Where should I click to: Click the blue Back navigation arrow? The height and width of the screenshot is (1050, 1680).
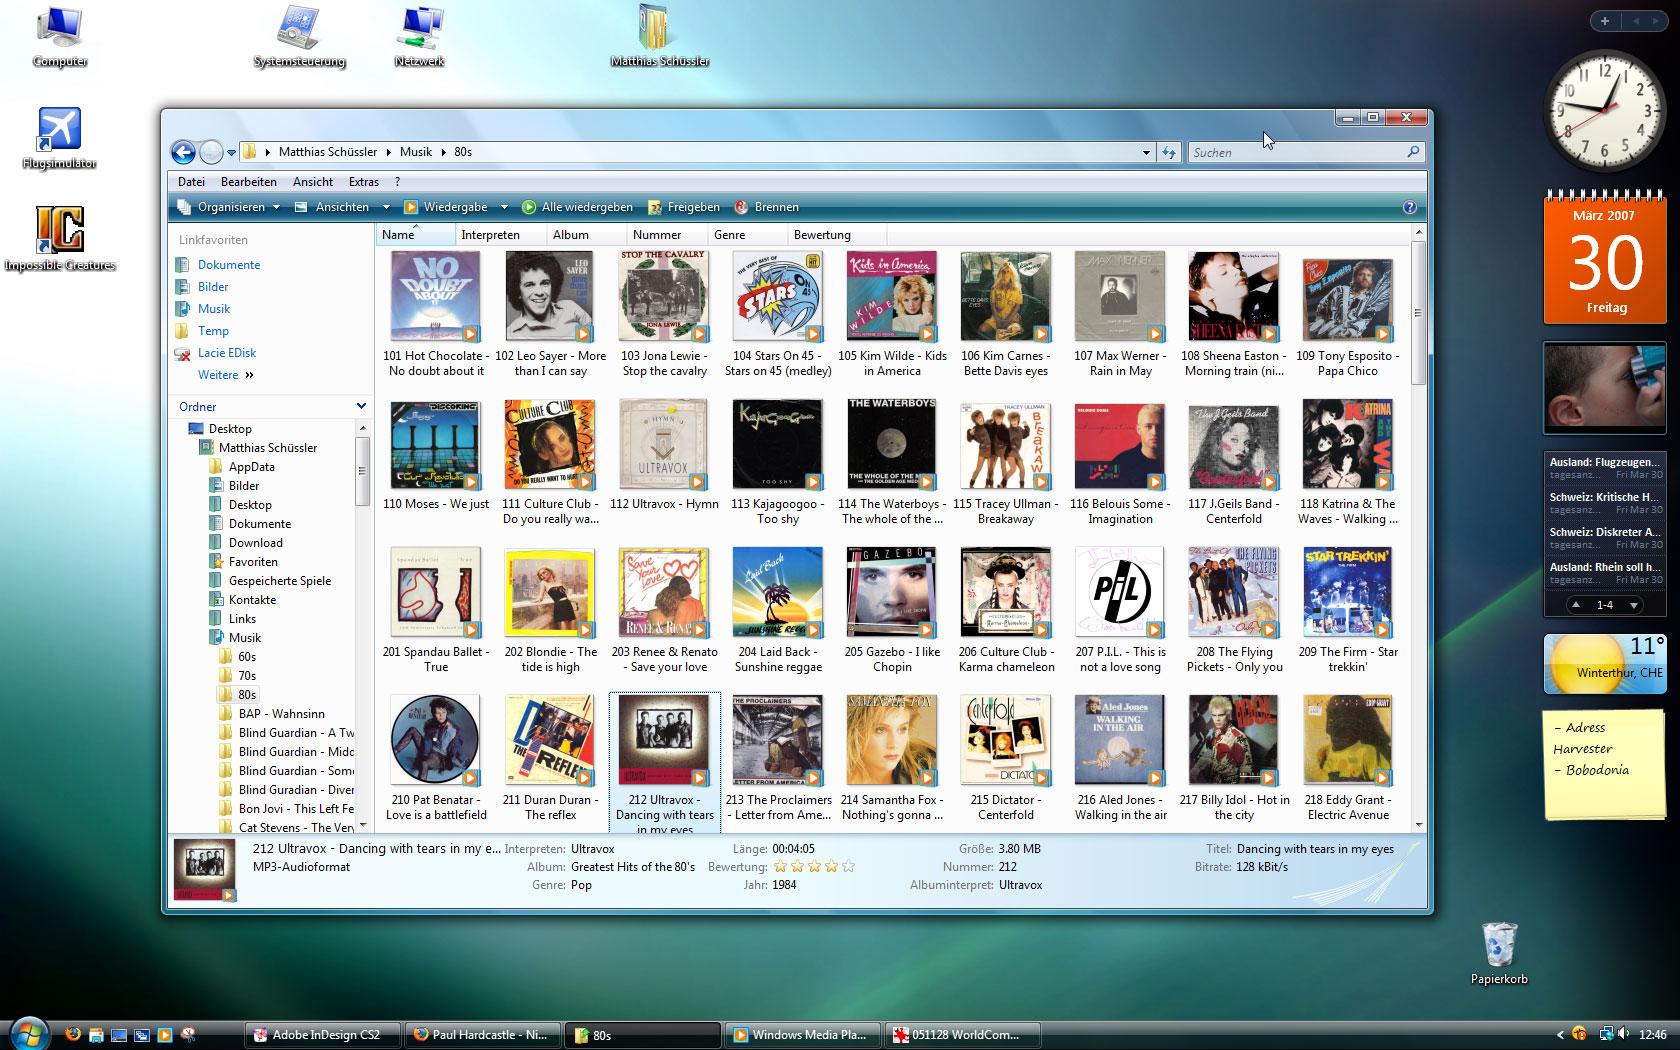click(x=183, y=152)
